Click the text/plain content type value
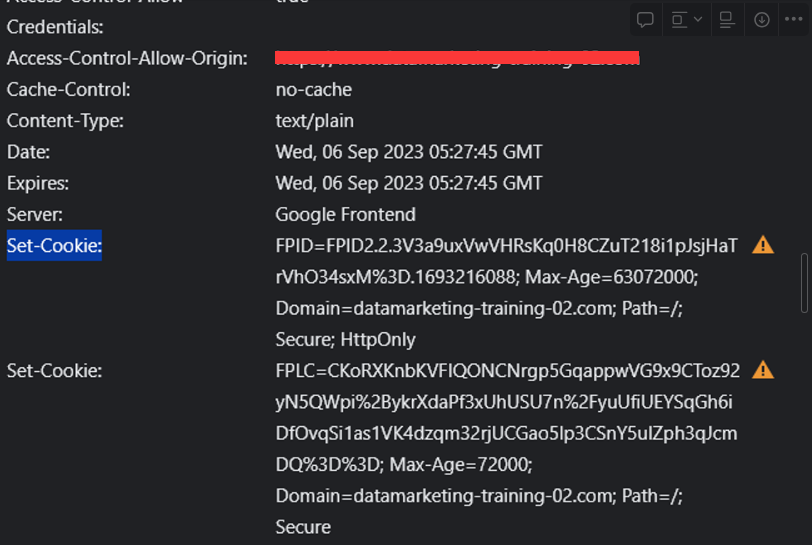This screenshot has height=545, width=812. 314,121
